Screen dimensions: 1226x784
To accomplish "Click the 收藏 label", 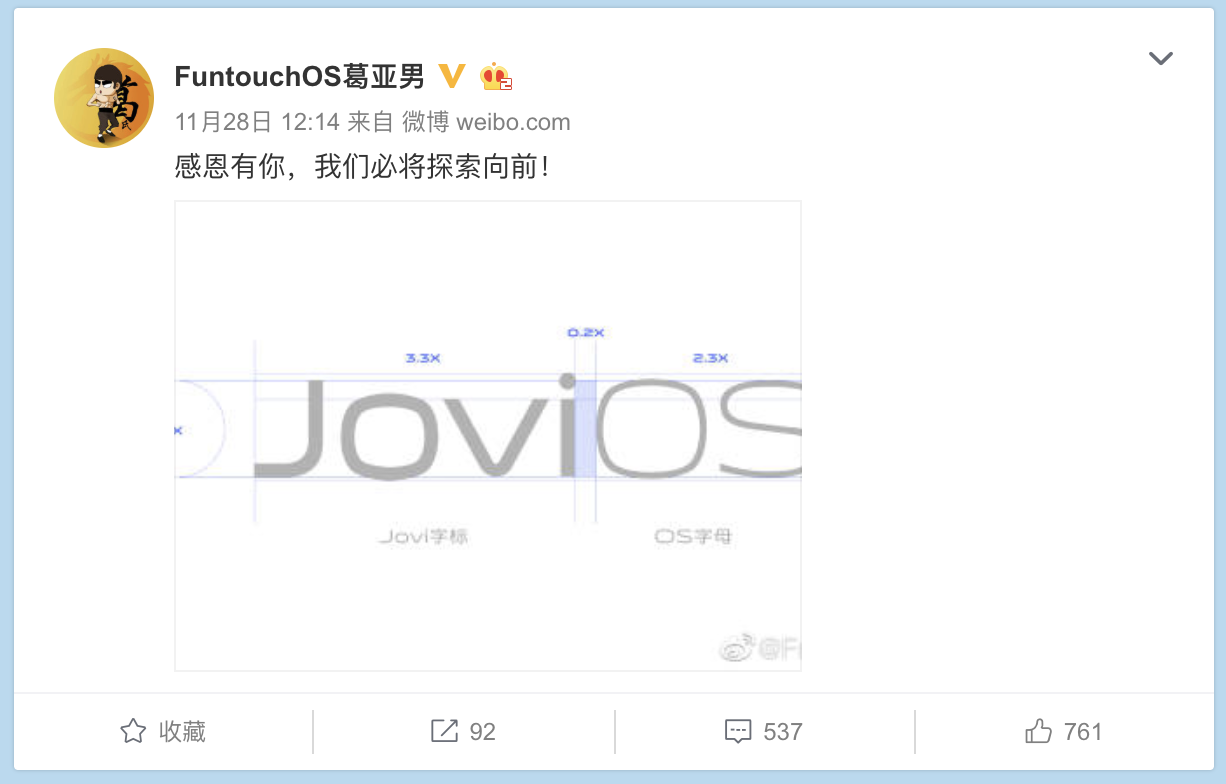I will click(182, 731).
